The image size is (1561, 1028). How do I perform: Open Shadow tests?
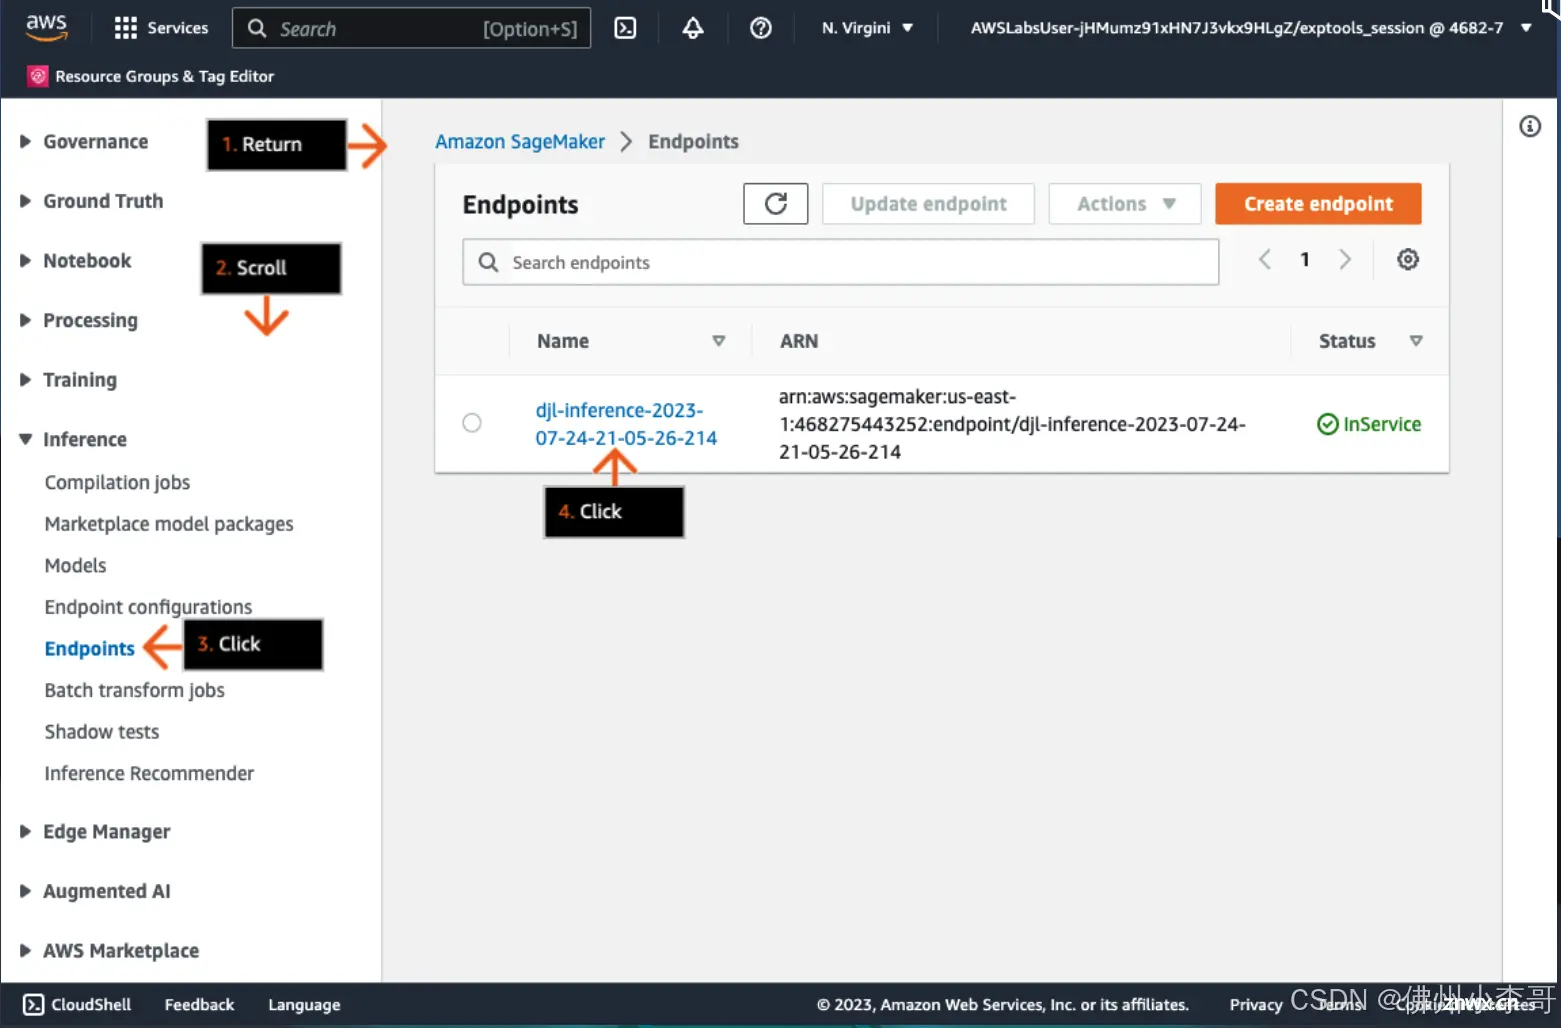click(101, 732)
